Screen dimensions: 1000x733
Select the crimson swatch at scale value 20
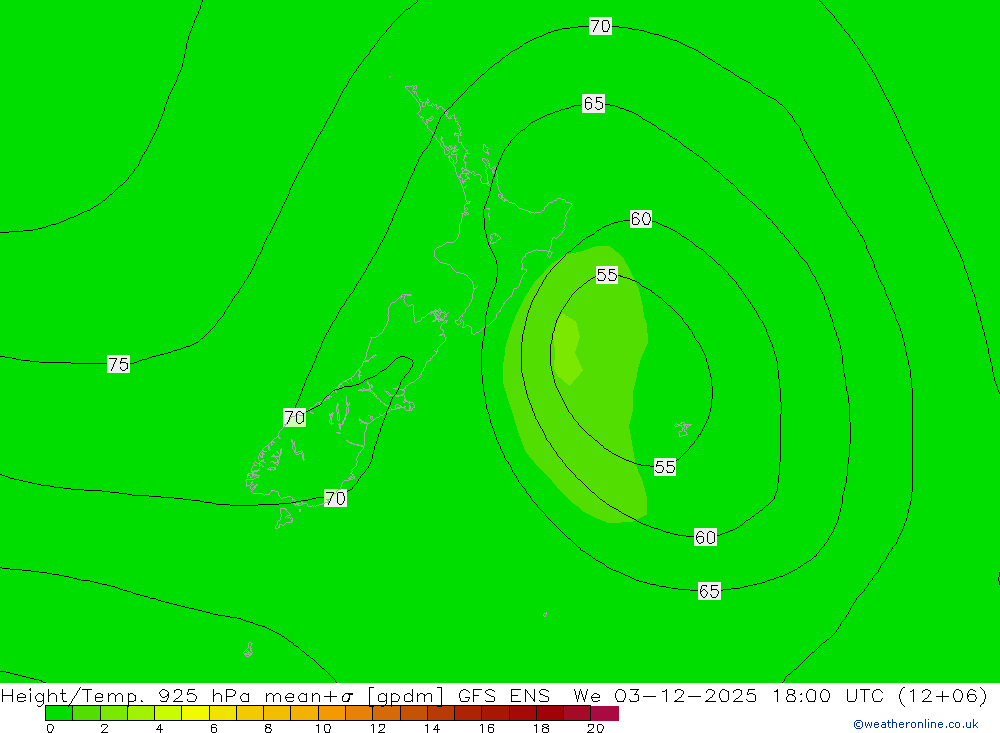click(x=605, y=713)
